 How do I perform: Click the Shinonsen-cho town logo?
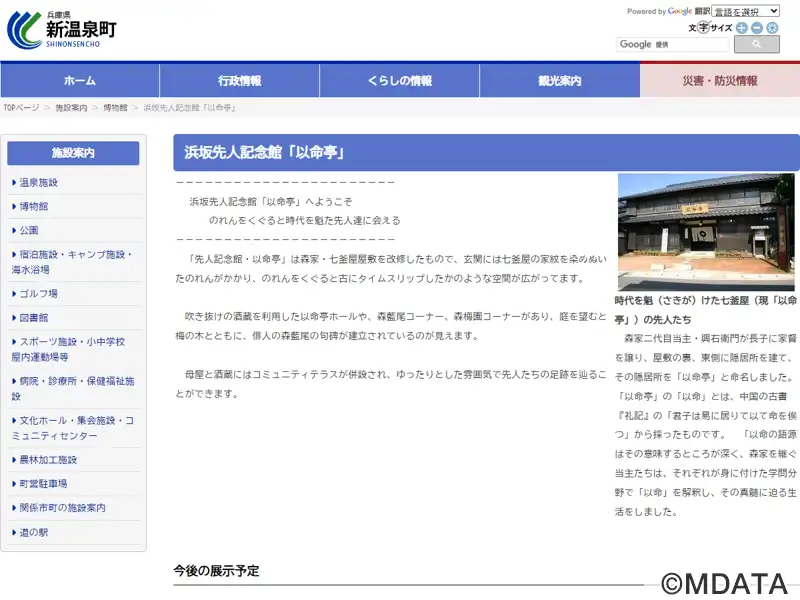click(x=62, y=30)
